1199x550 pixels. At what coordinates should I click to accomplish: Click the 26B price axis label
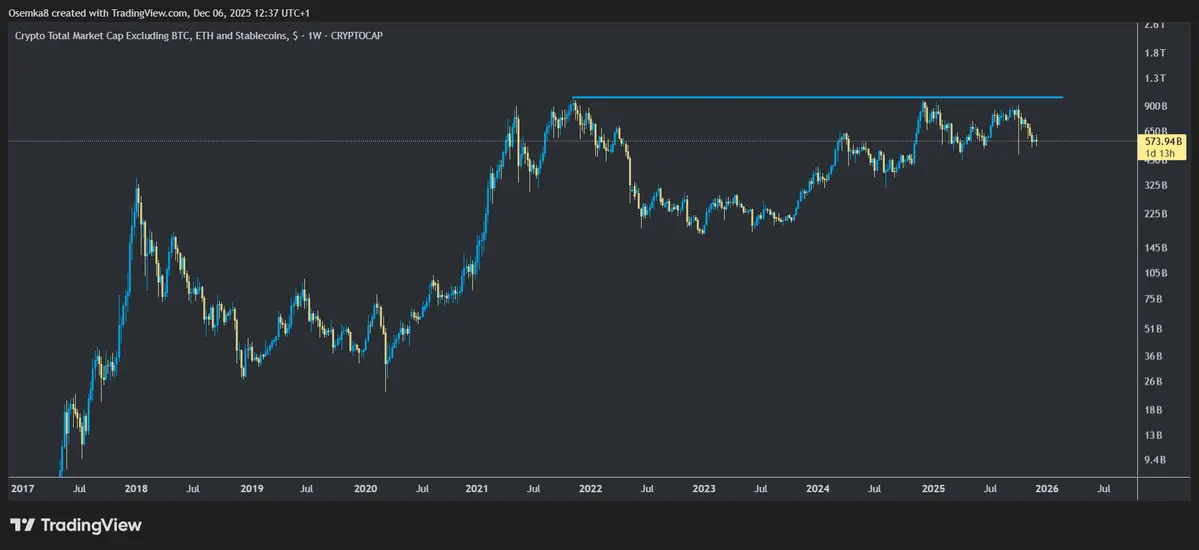coord(1154,382)
